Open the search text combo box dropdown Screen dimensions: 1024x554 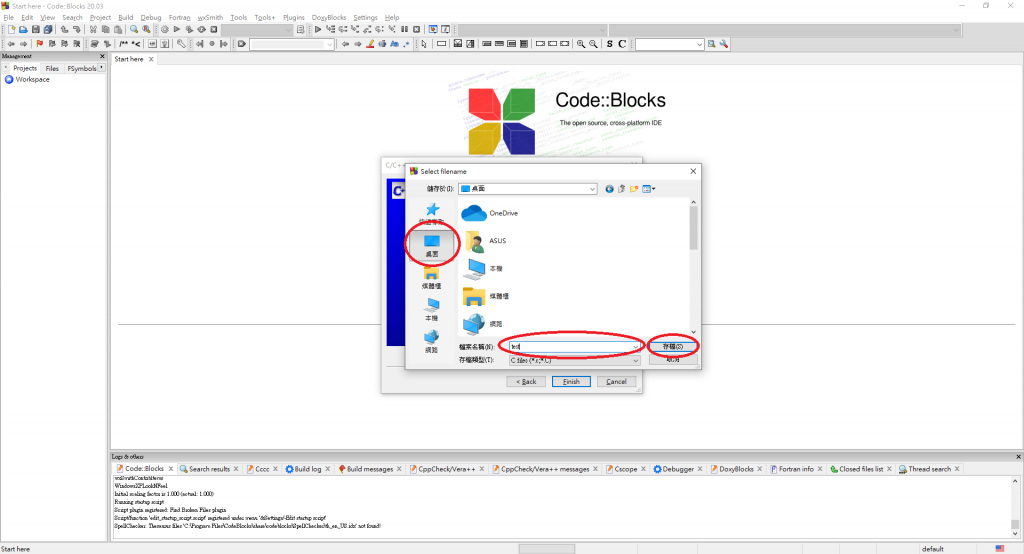click(x=329, y=44)
